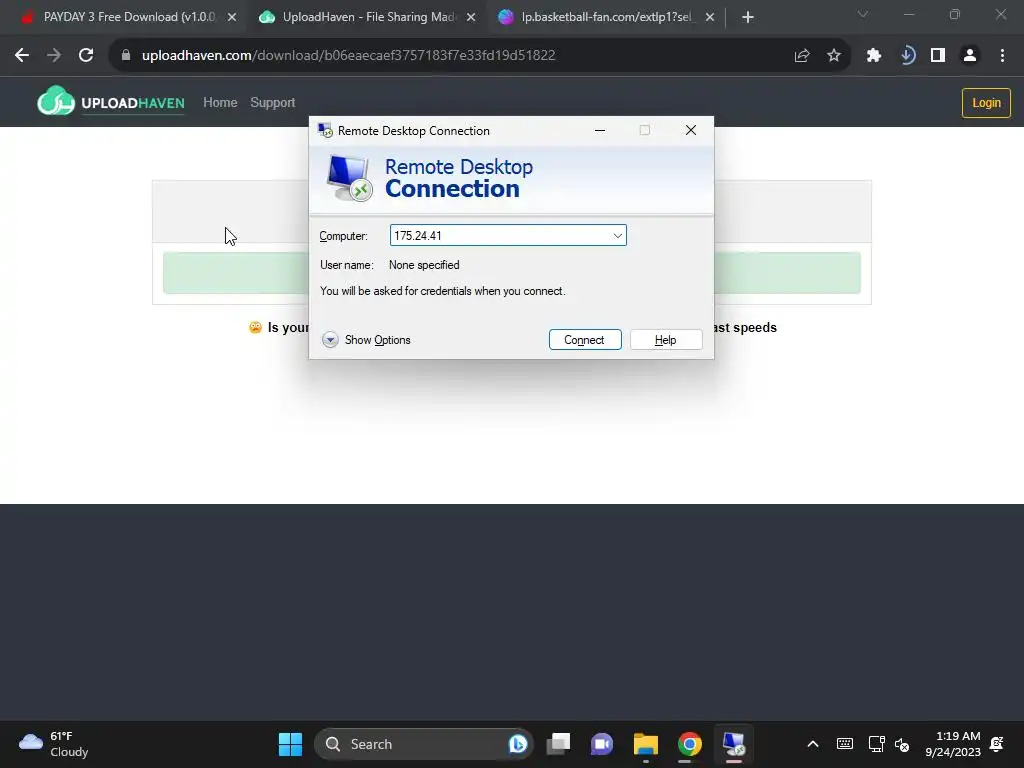Go forward in Chrome
The image size is (1024, 768).
point(54,56)
